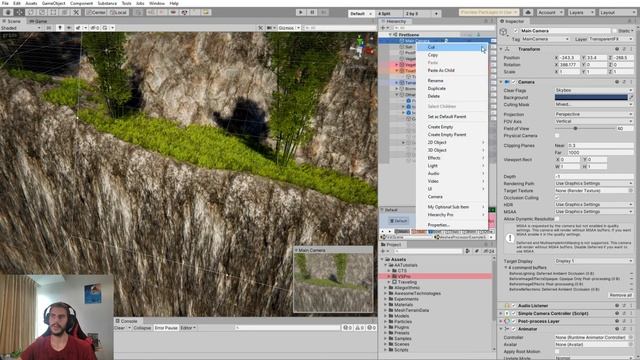Open Gizmos dropdown in scene view

point(289,28)
